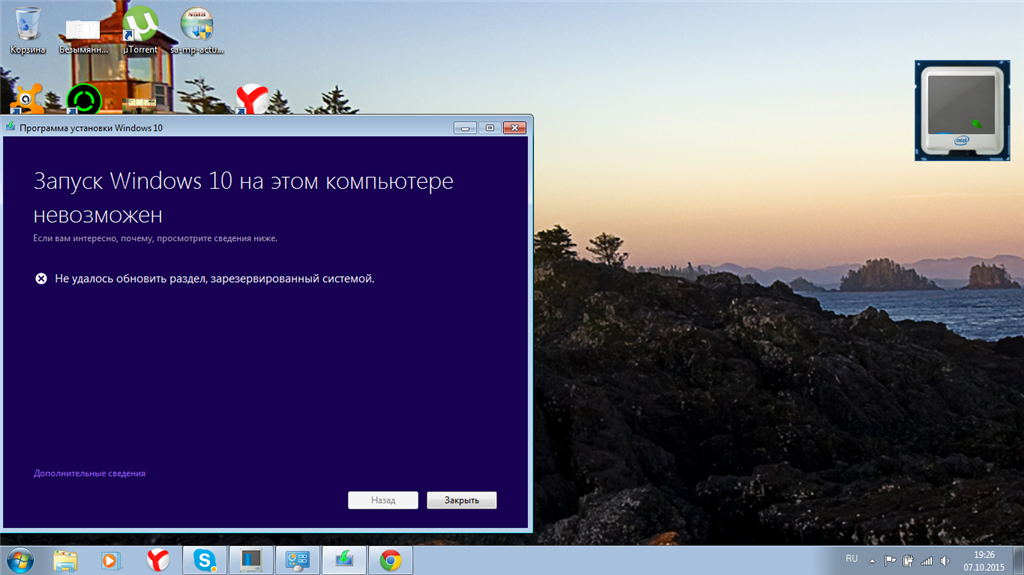
Task: Open the network signal tray icon
Action: pos(926,561)
